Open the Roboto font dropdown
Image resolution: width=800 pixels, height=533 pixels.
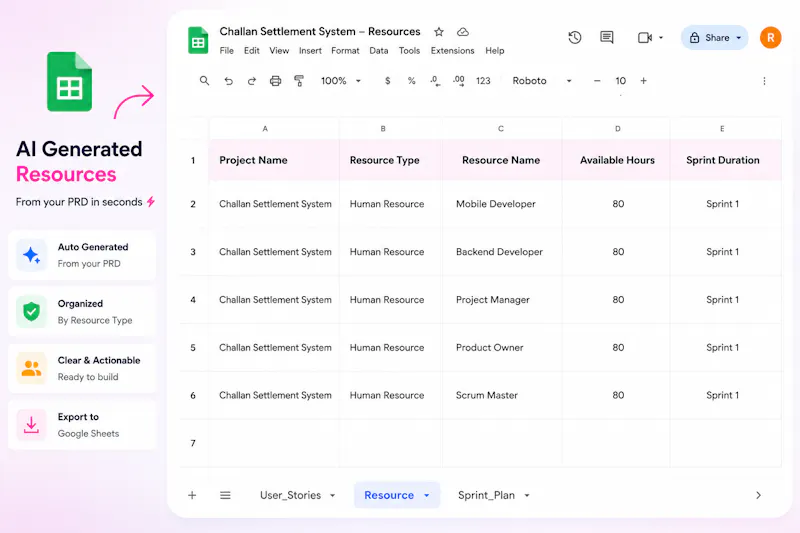(541, 81)
